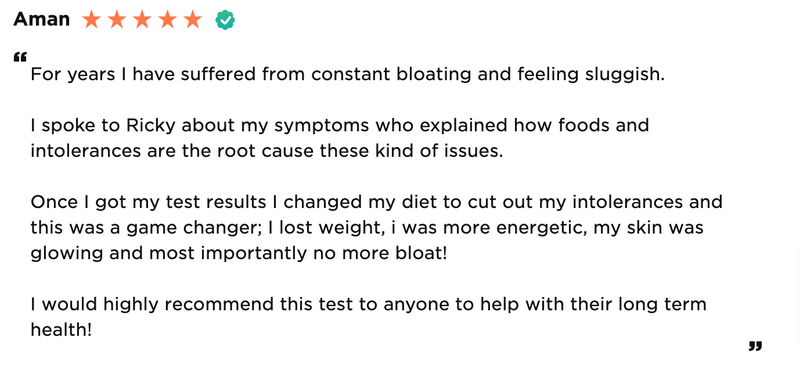This screenshot has height=373, width=800.
Task: Click the fourth orange rating star
Action: 167,19
